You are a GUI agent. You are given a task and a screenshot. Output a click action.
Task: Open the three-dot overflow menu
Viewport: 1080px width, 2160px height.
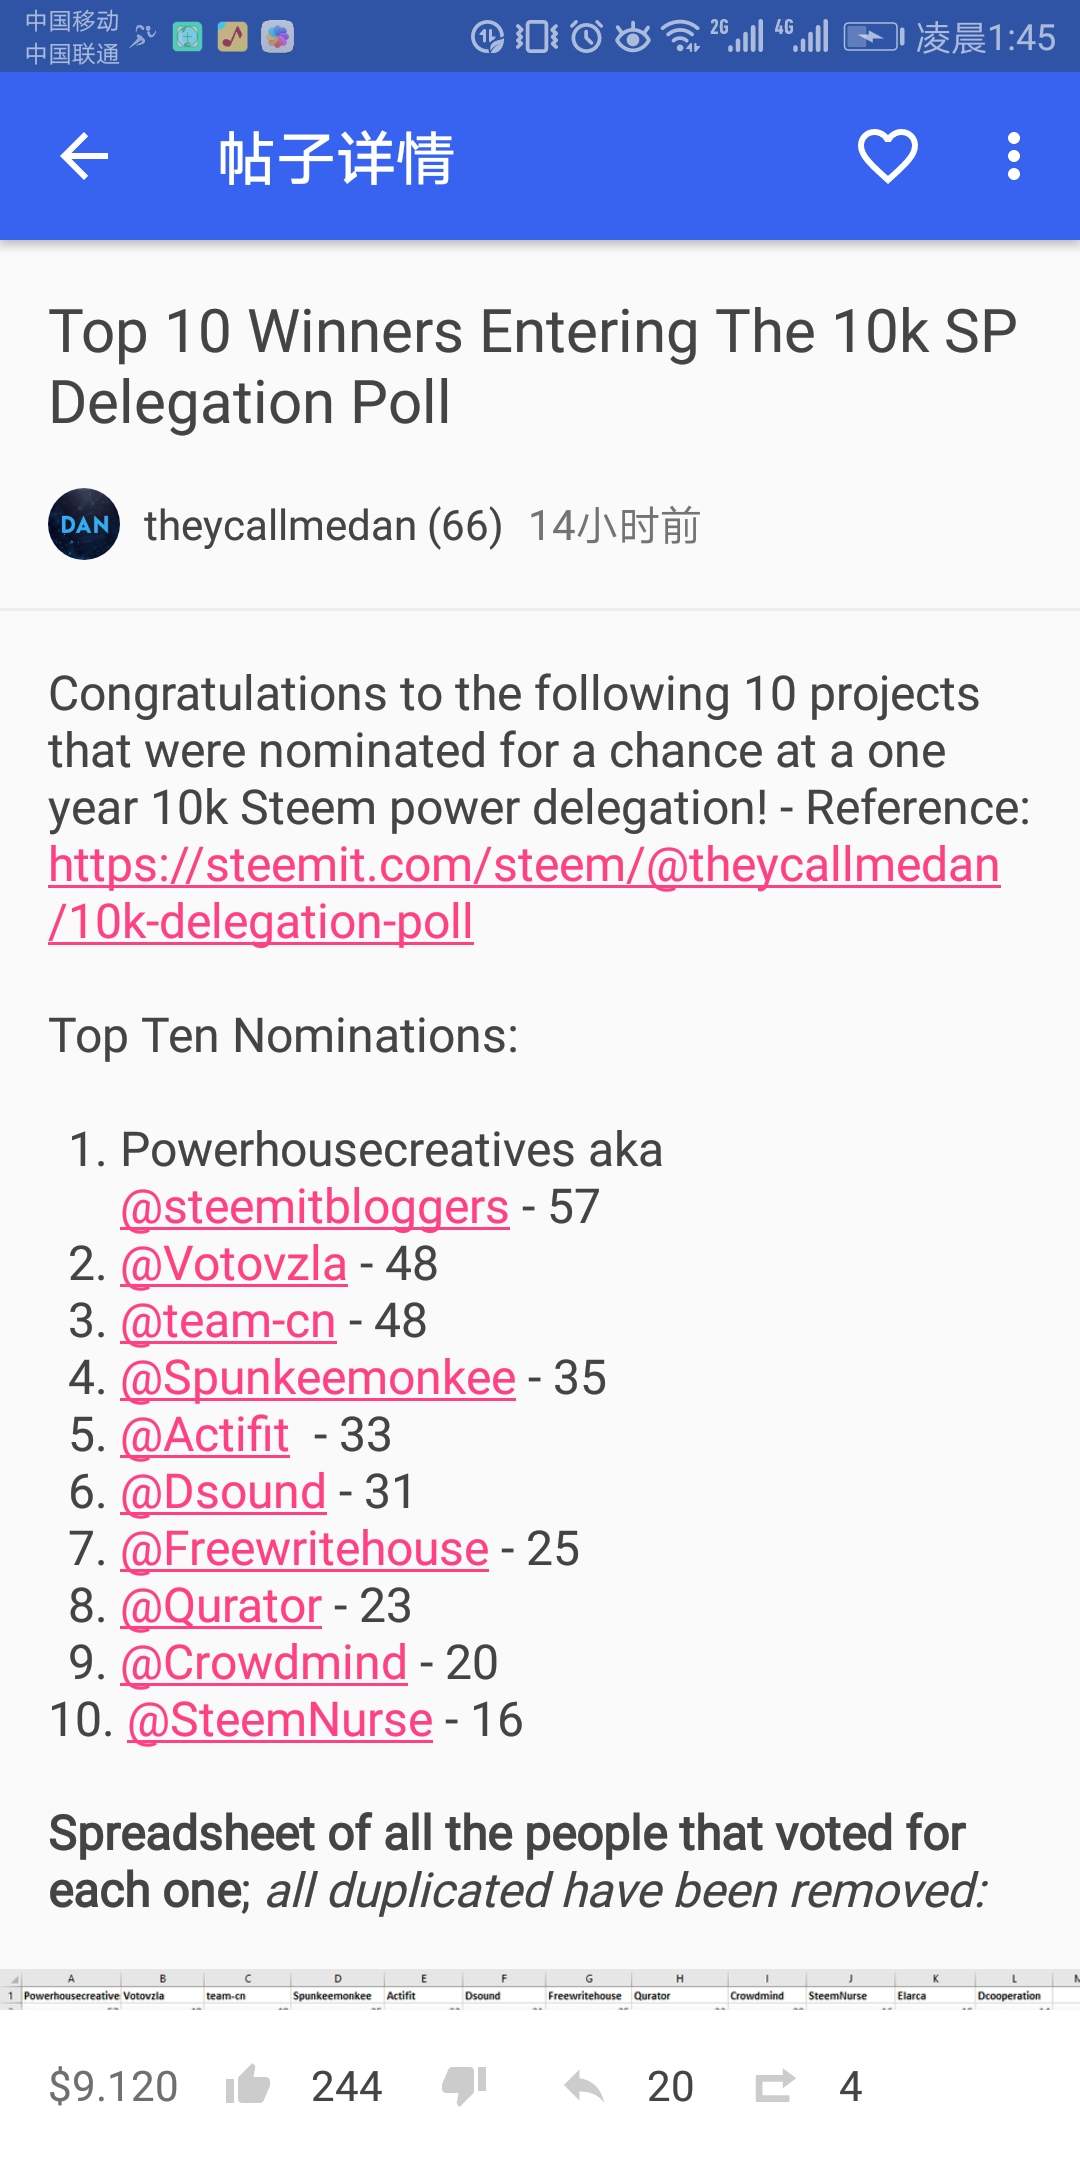(1013, 157)
